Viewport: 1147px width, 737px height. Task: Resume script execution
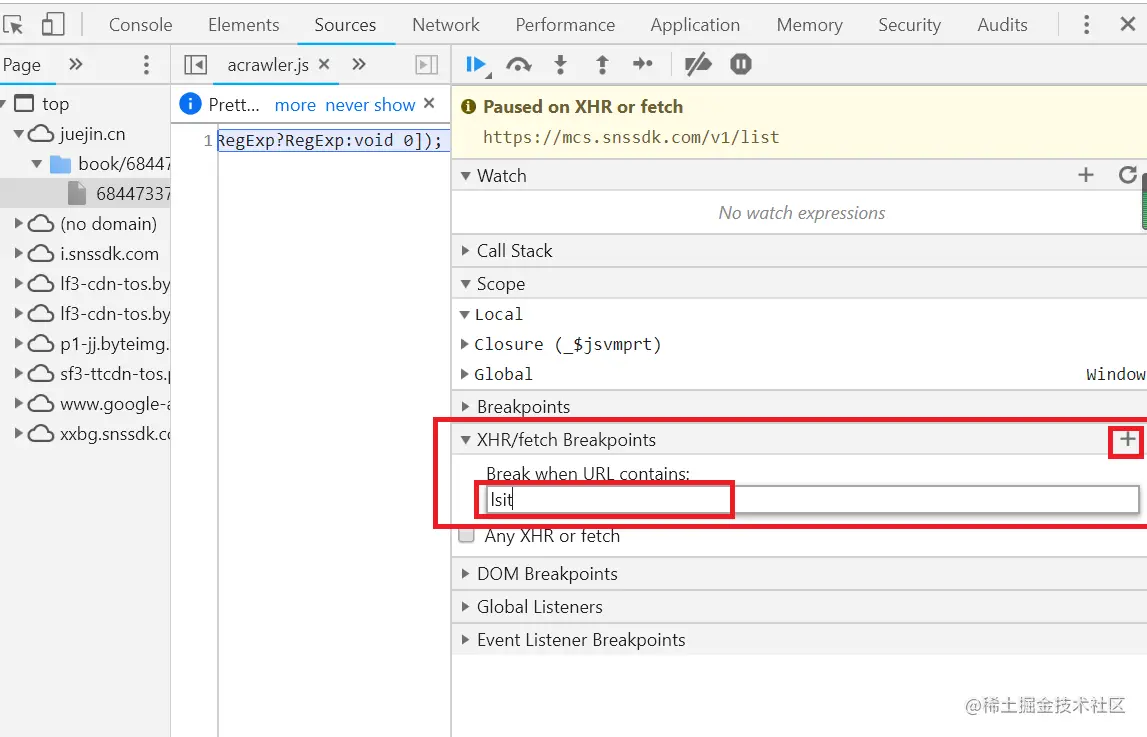coord(478,65)
